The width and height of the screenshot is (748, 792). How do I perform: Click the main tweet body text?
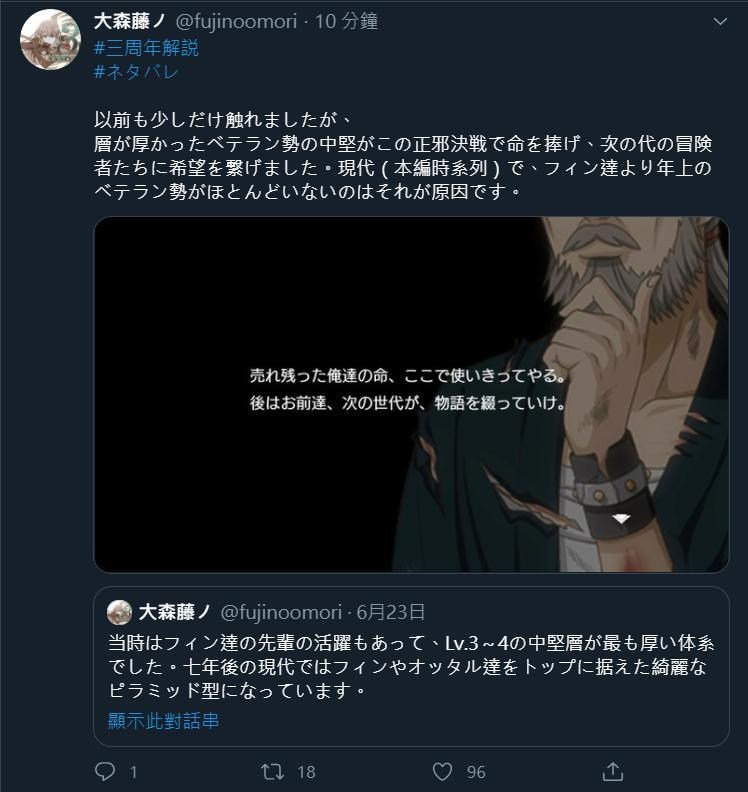coord(403,156)
